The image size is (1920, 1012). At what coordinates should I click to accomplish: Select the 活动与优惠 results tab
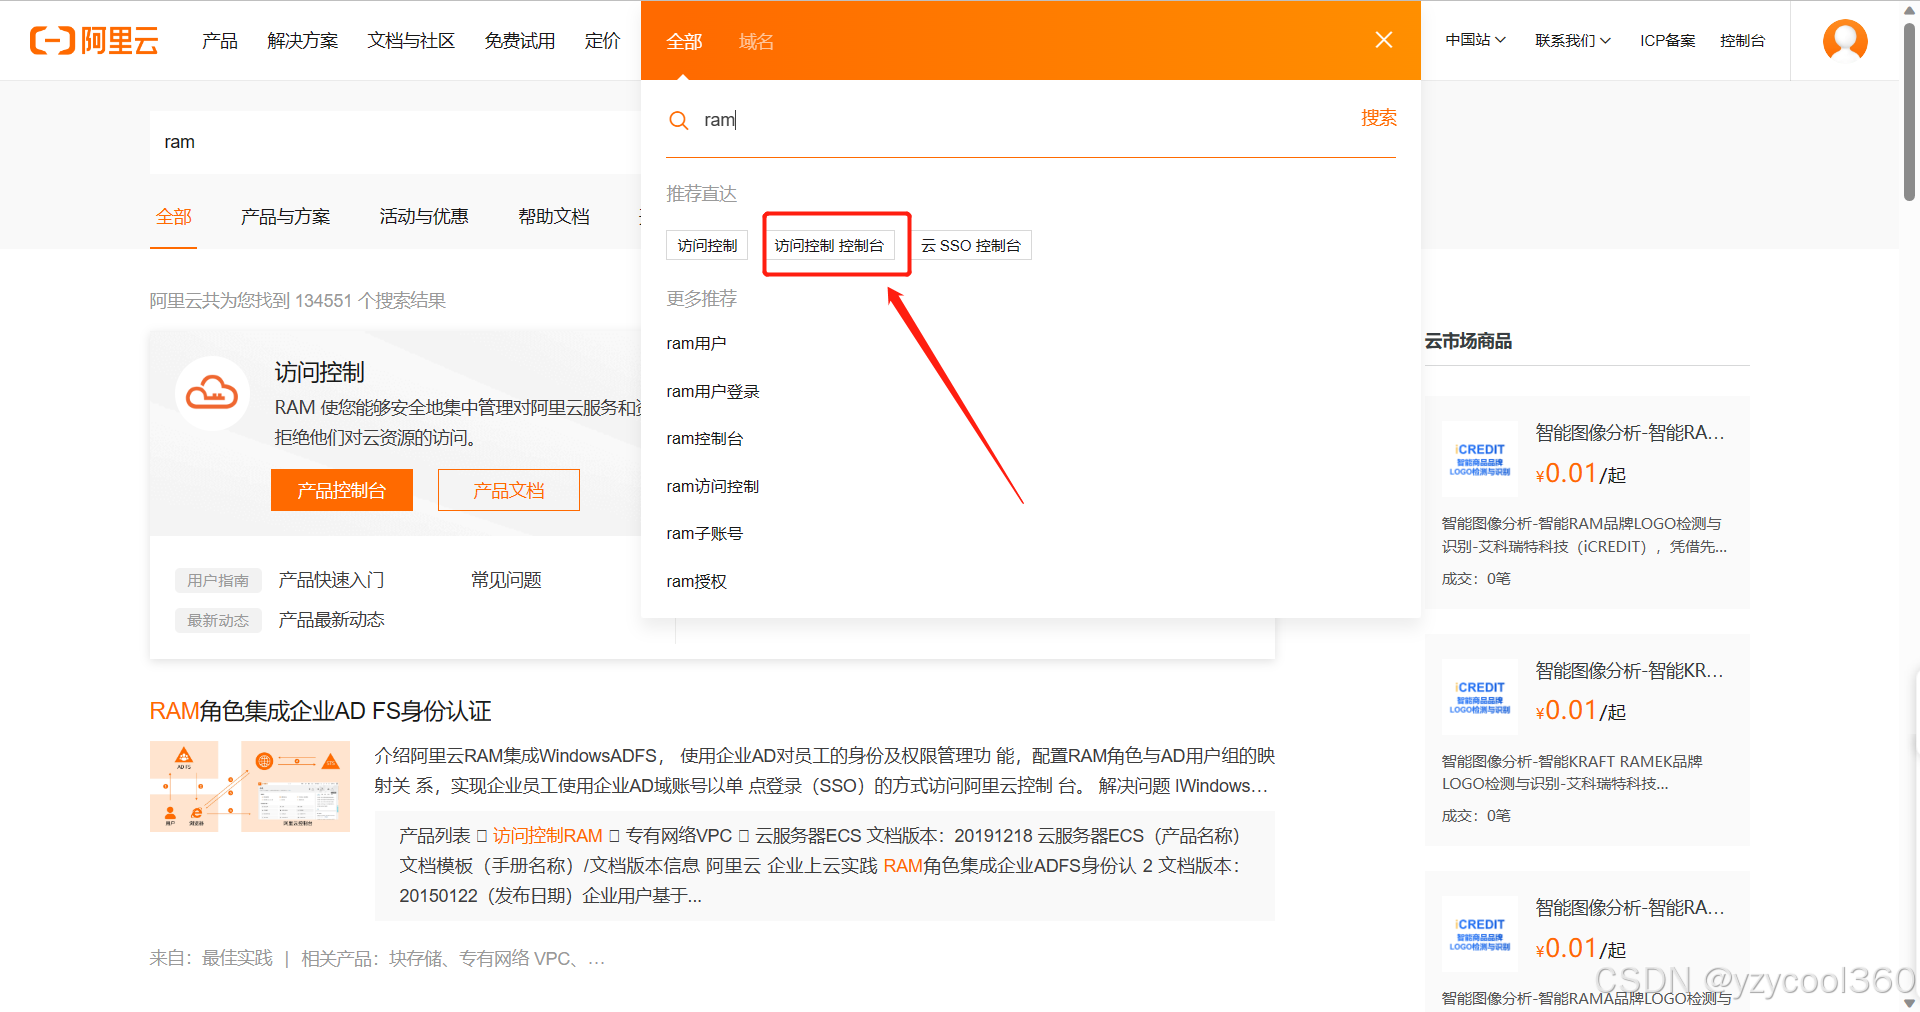pos(424,216)
